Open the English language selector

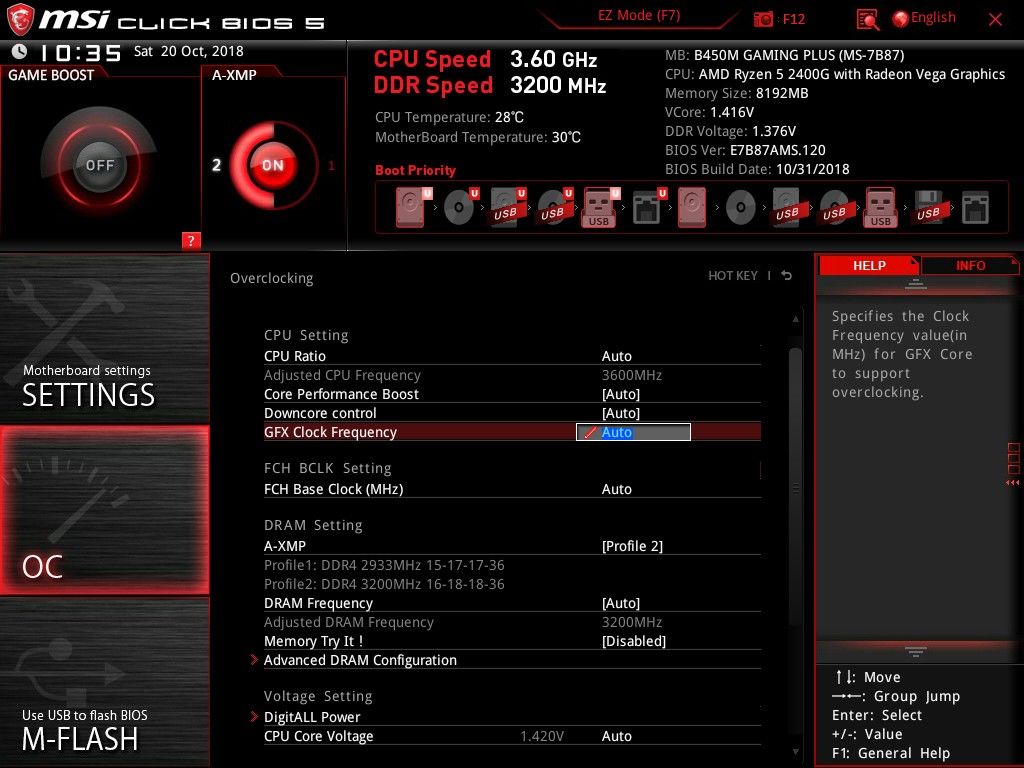924,18
